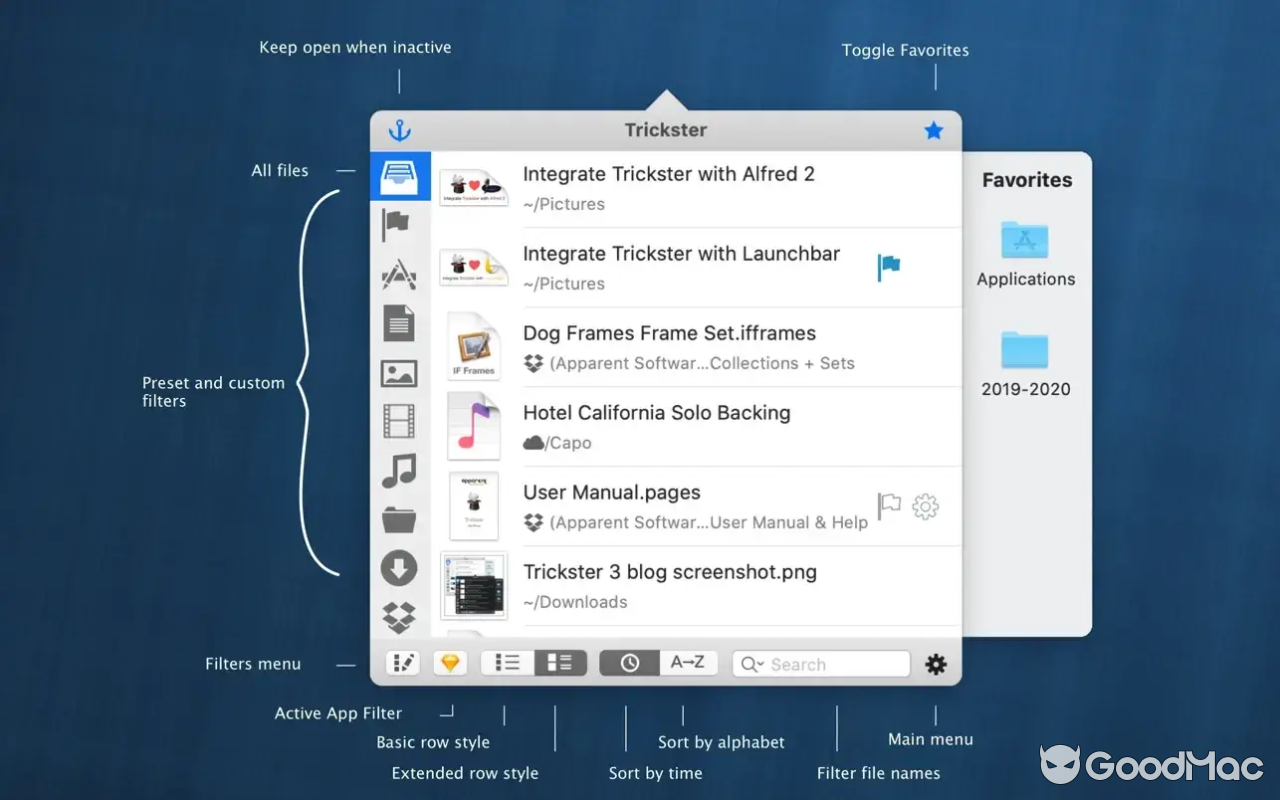Show recent images using the pictures filter
The image size is (1280, 800).
click(399, 372)
